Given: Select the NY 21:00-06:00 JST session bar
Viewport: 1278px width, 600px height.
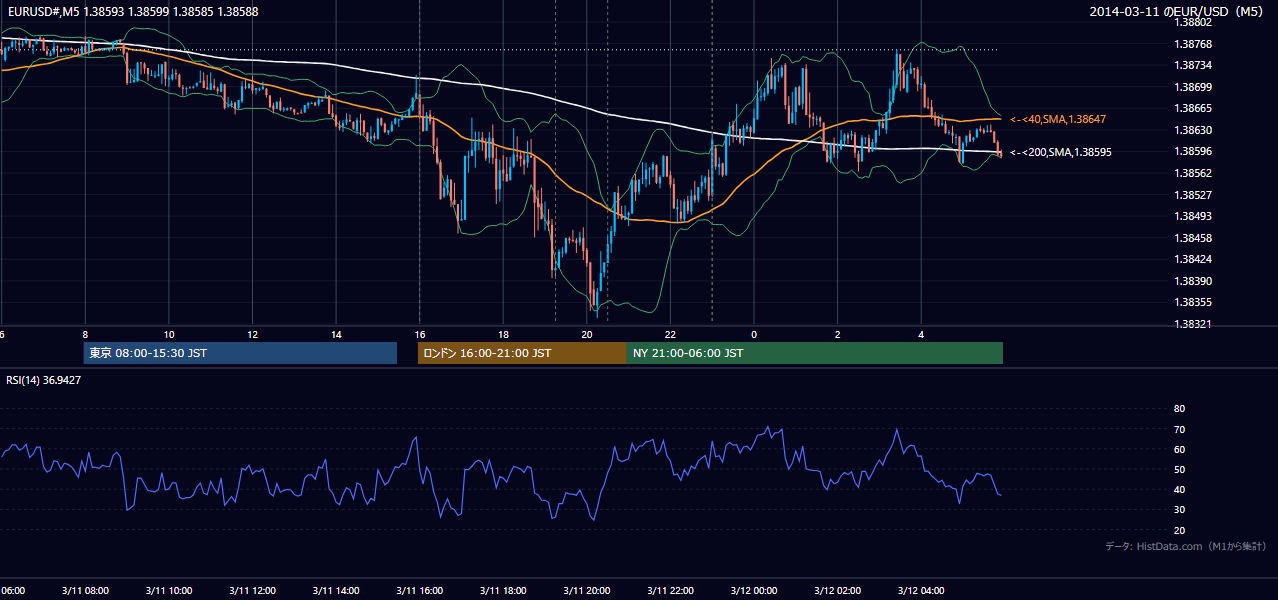Looking at the screenshot, I should 815,353.
